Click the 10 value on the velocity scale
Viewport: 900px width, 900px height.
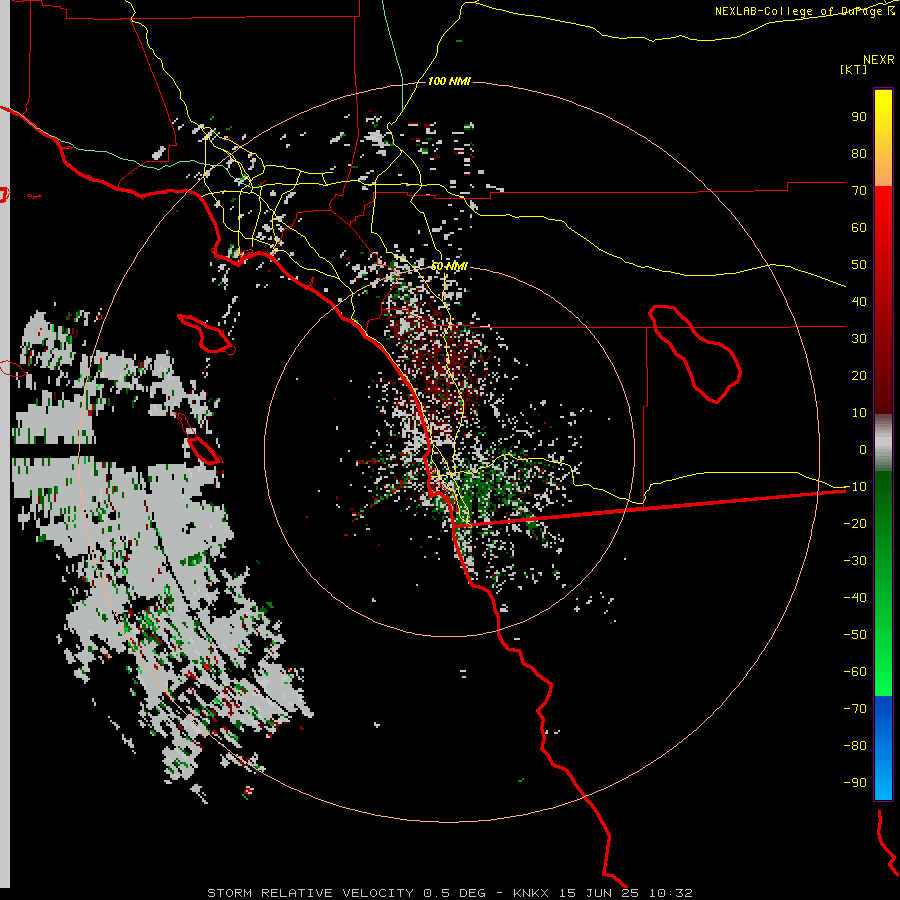point(859,413)
